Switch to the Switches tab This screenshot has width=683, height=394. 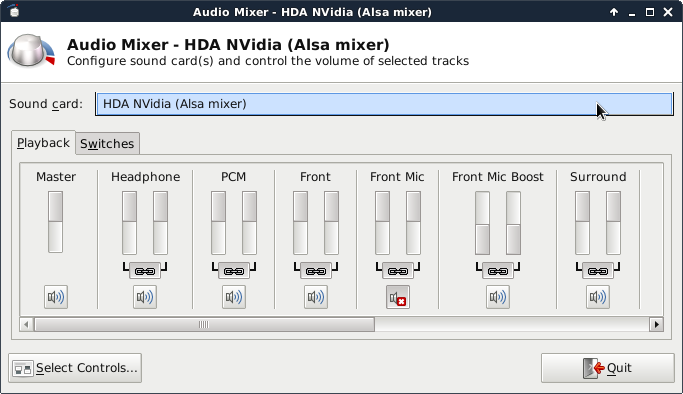(107, 144)
